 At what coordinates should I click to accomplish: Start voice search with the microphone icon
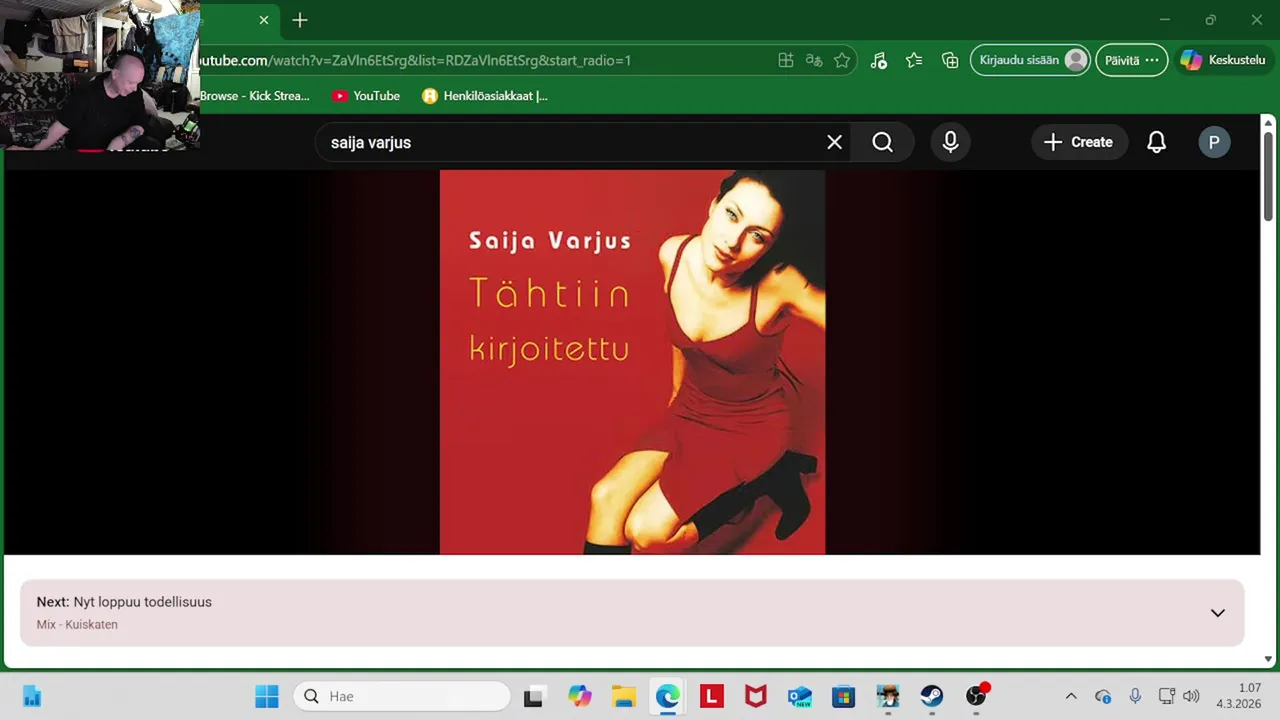(x=950, y=142)
